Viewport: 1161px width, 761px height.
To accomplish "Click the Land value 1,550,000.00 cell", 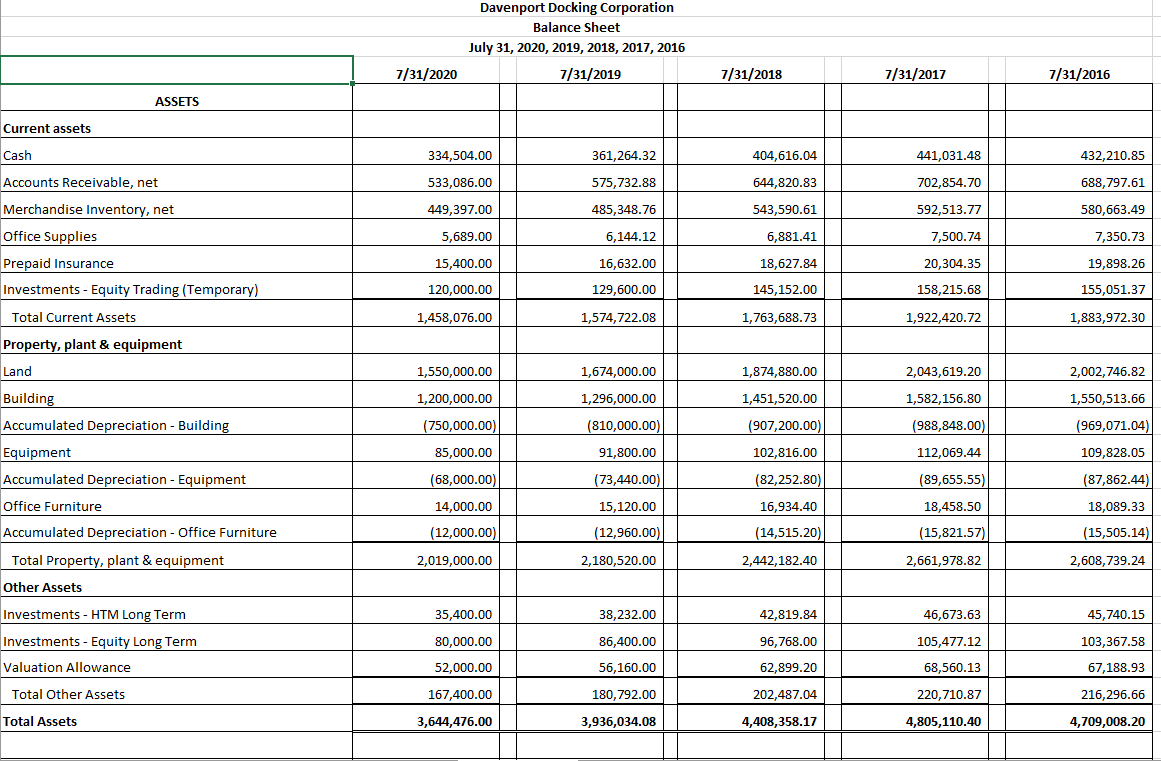I will coord(426,371).
